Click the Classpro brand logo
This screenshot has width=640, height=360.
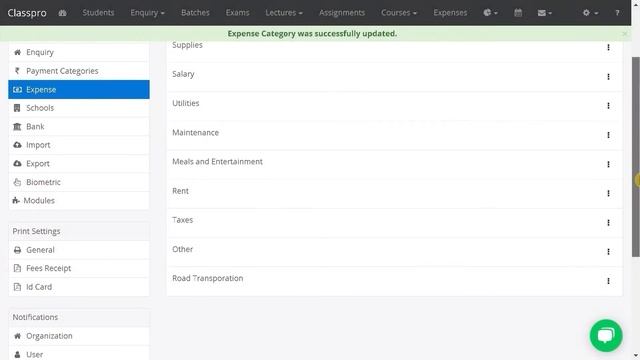pyautogui.click(x=27, y=13)
